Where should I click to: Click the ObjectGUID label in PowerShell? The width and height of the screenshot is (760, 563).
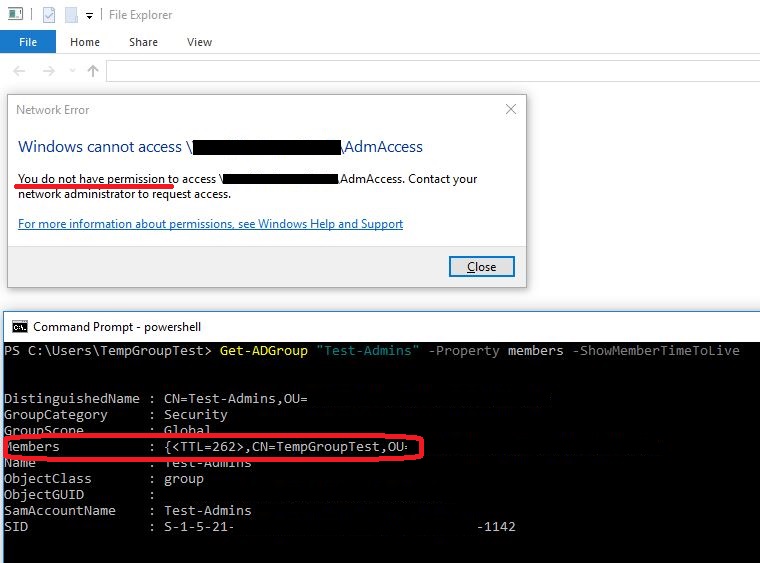tap(44, 495)
